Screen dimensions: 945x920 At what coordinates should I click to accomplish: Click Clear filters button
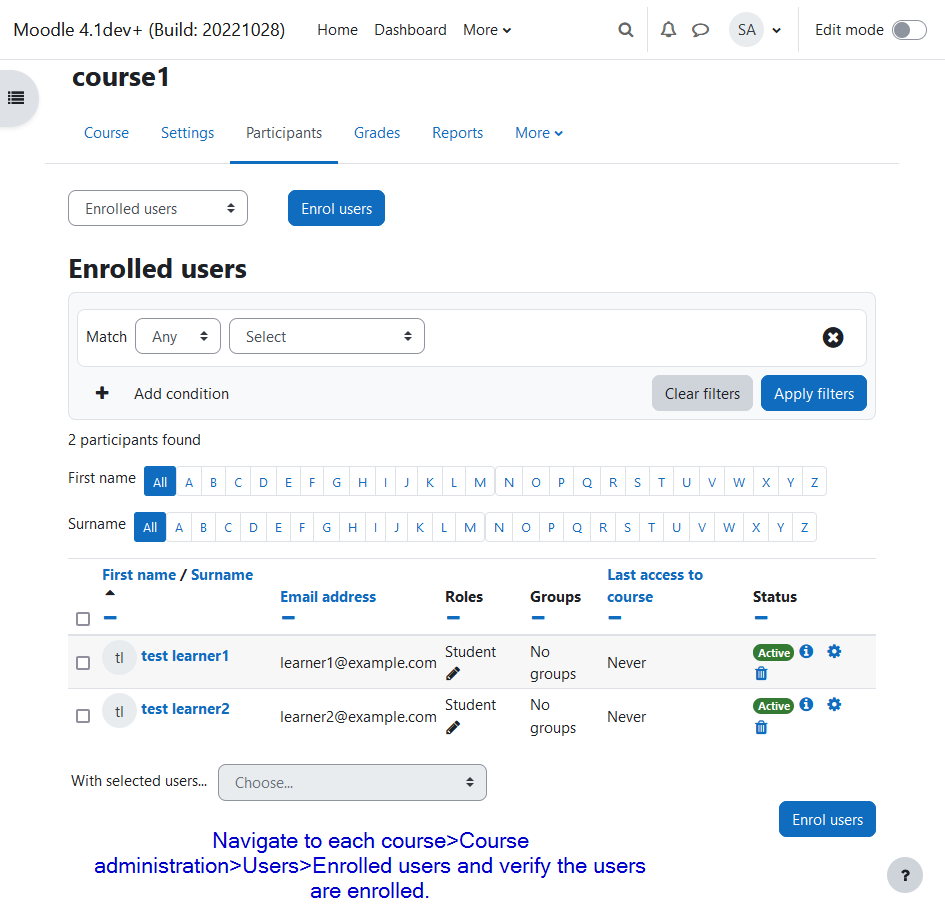click(x=702, y=393)
